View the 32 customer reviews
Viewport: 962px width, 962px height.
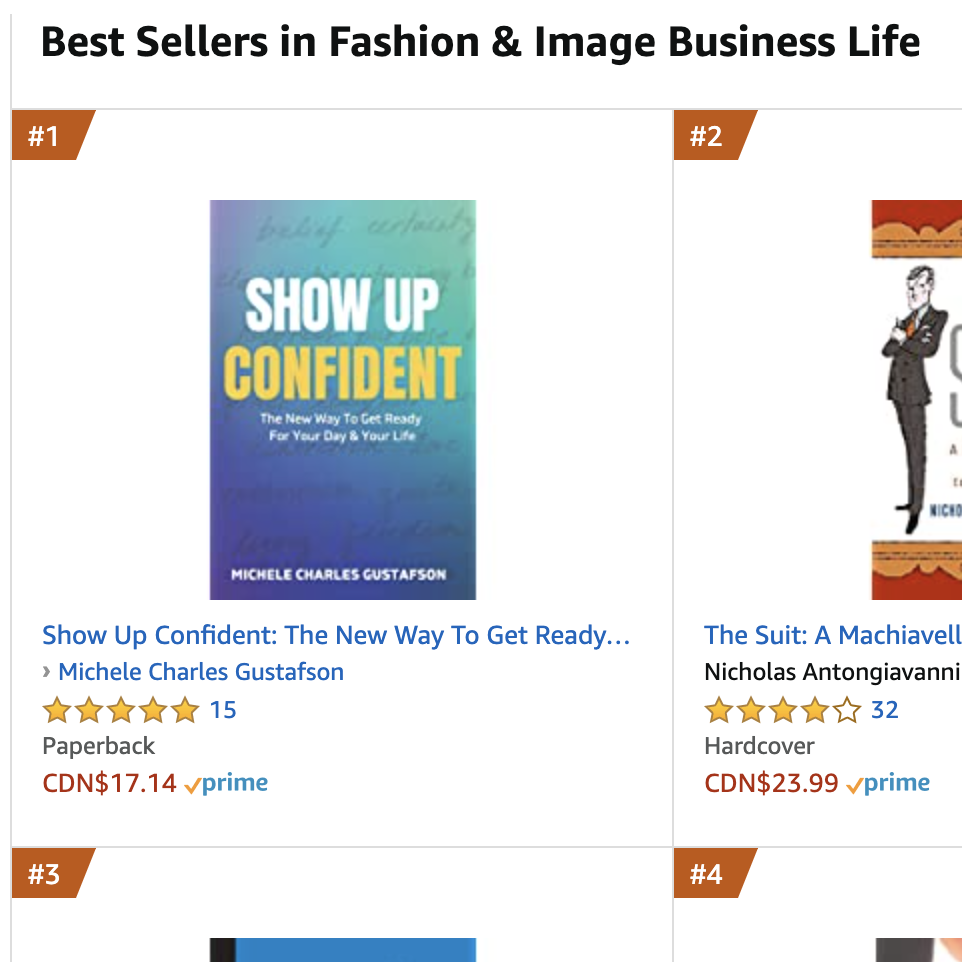(x=885, y=710)
